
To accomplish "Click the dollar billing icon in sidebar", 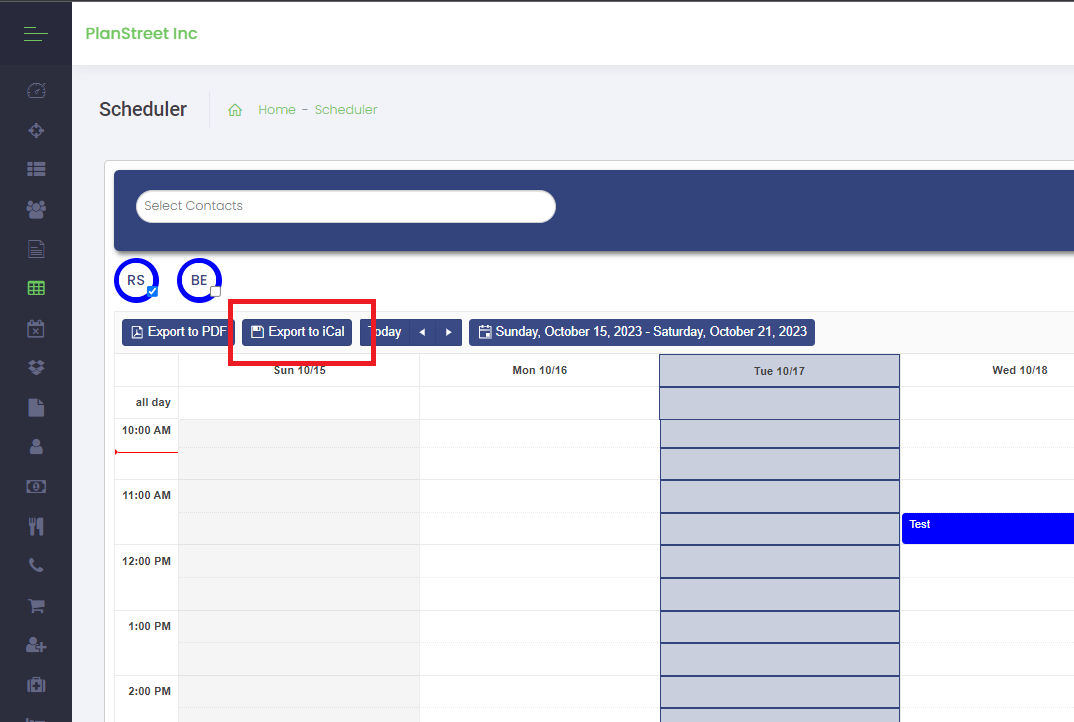I will click(x=36, y=486).
